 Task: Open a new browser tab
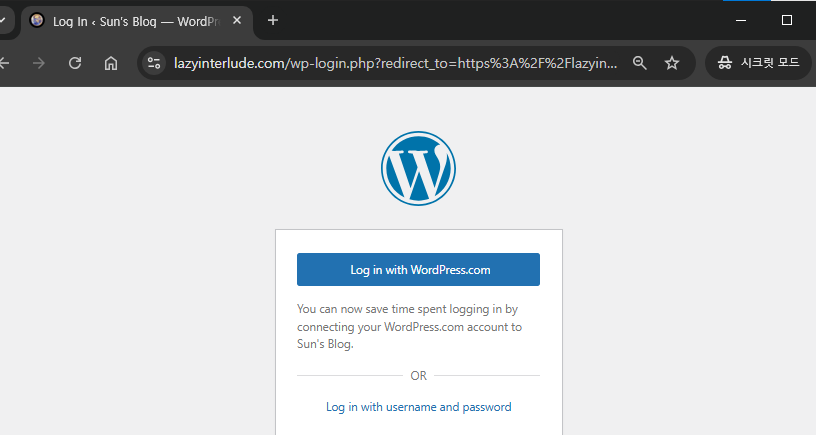273,20
